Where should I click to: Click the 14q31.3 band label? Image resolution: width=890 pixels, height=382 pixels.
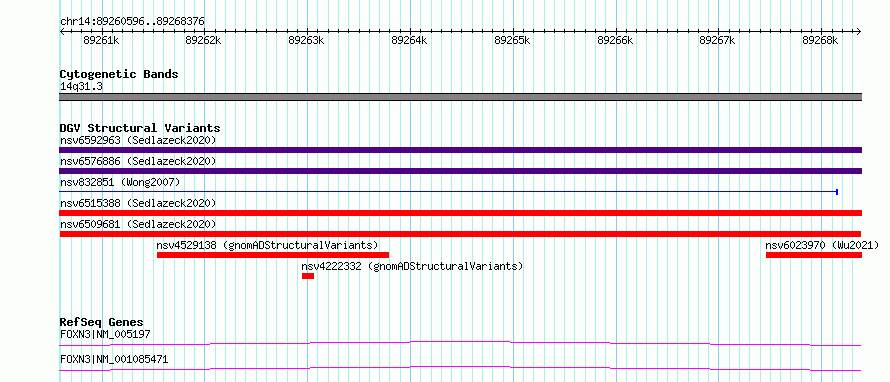pyautogui.click(x=81, y=87)
